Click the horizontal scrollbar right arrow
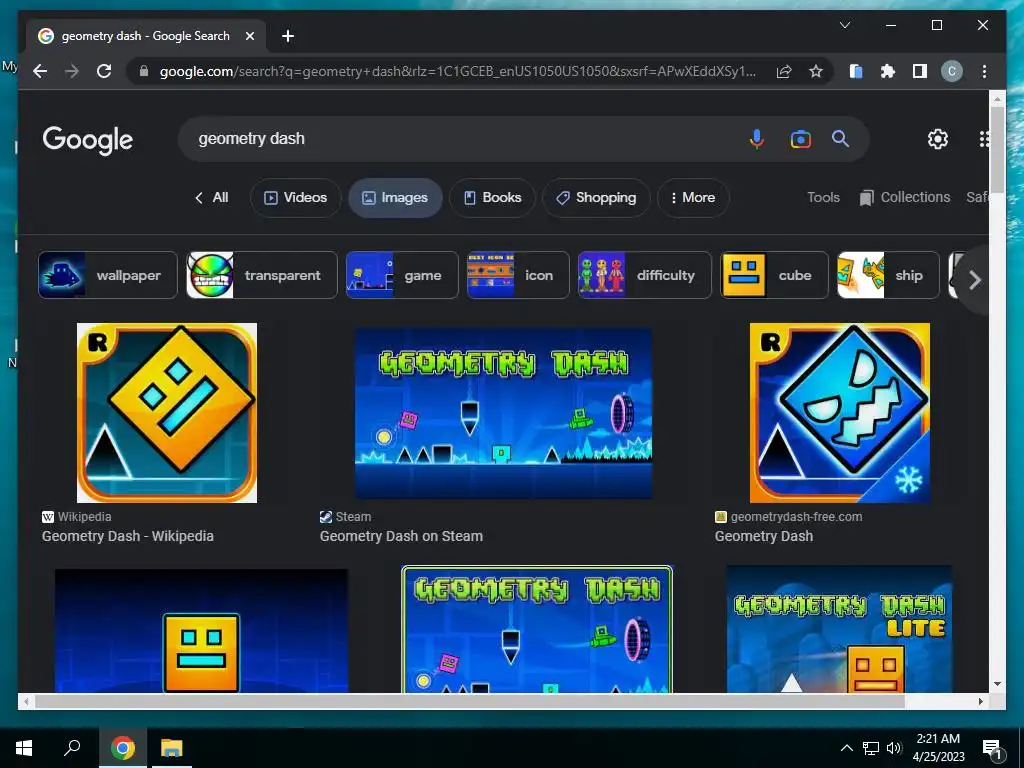Screen dimensions: 1024x768 [980, 701]
